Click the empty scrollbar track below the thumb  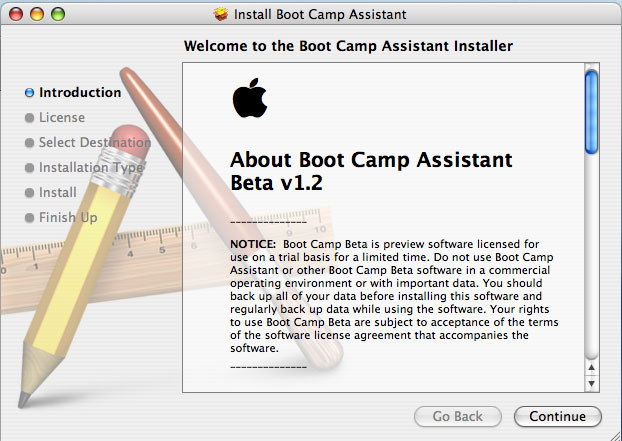point(591,256)
